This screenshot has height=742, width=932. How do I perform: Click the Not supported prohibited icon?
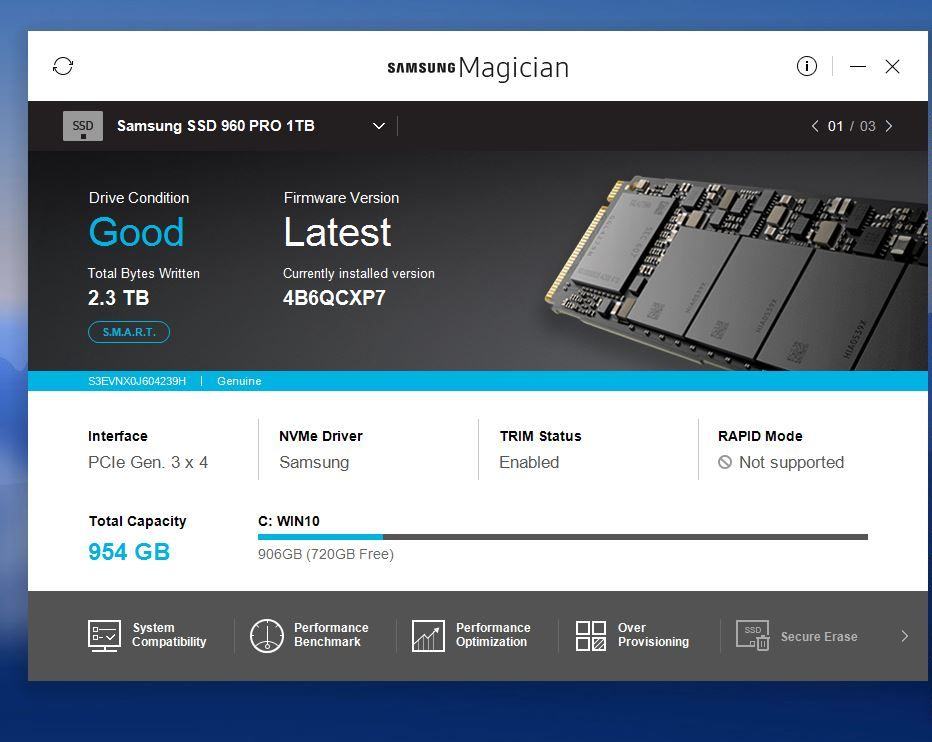(725, 462)
